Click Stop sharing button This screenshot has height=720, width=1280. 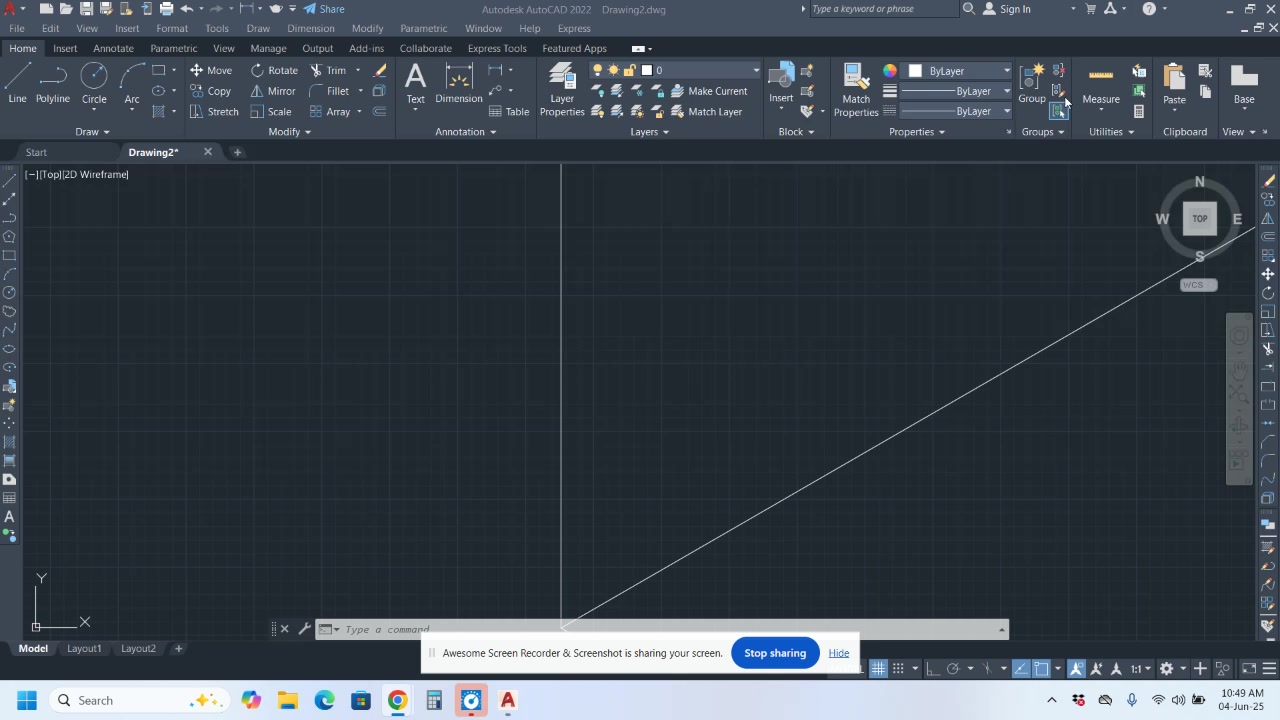point(775,653)
